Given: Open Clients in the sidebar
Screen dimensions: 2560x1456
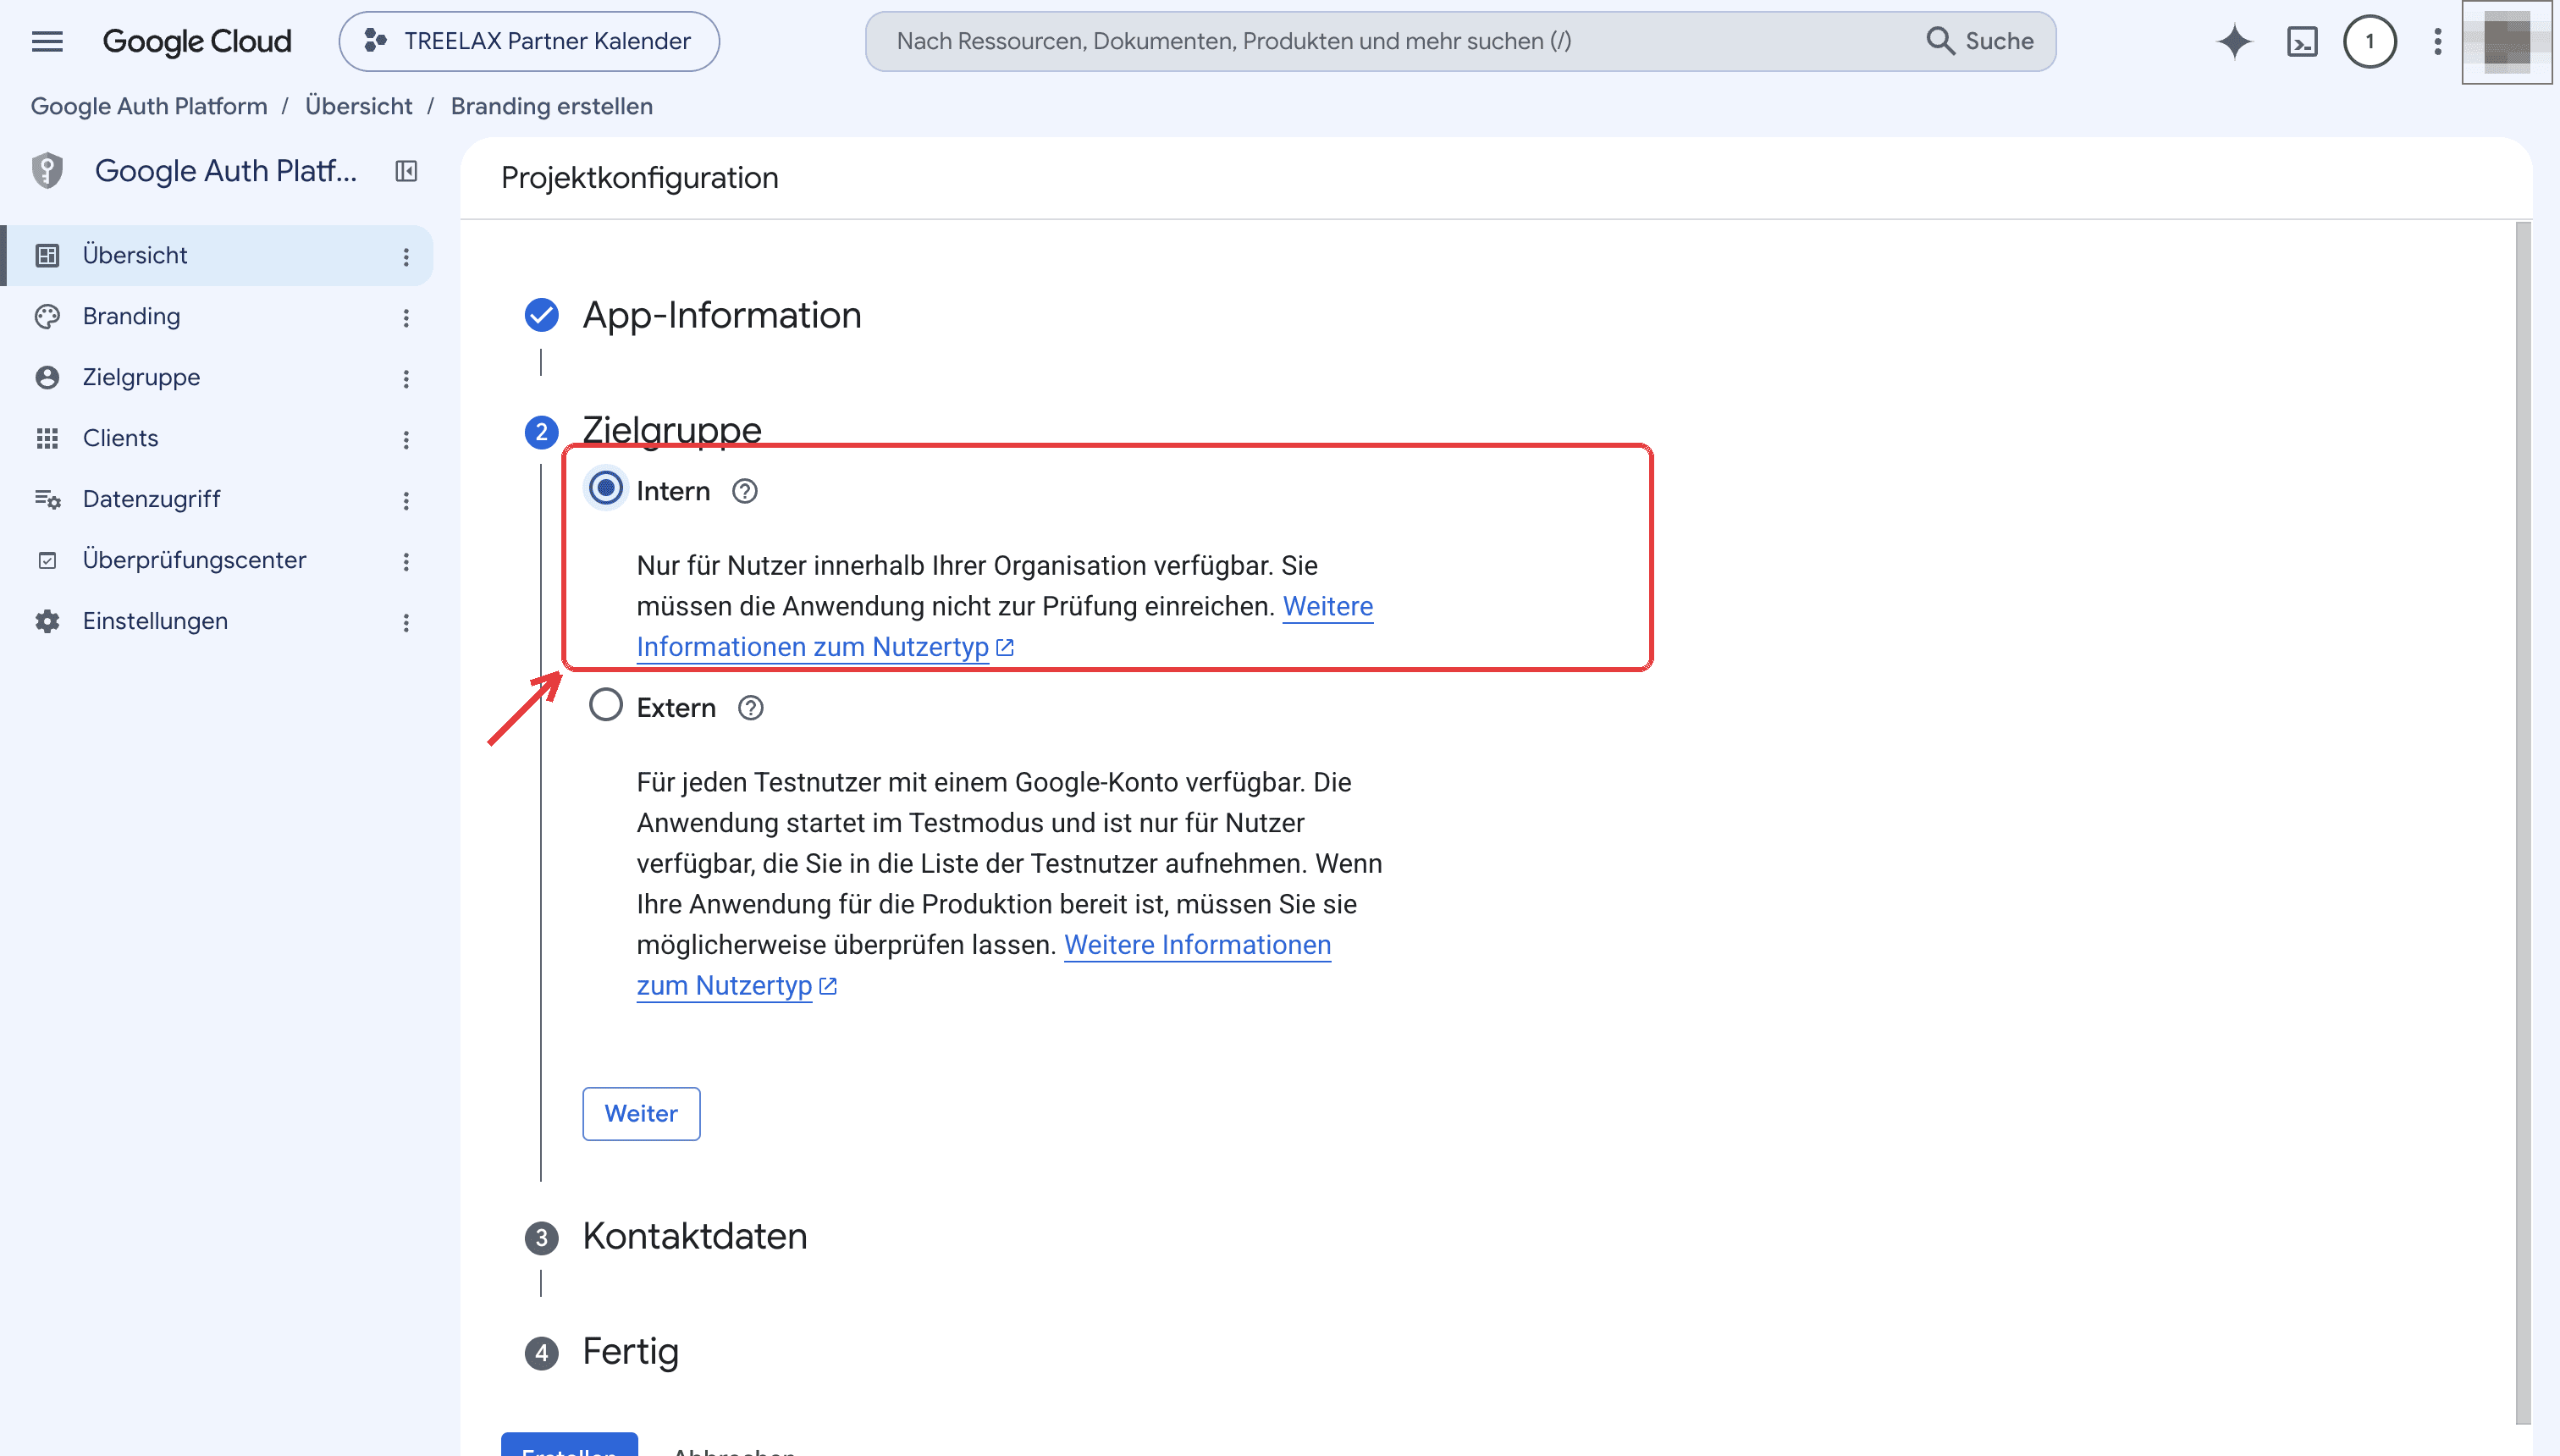Looking at the screenshot, I should pos(217,439).
